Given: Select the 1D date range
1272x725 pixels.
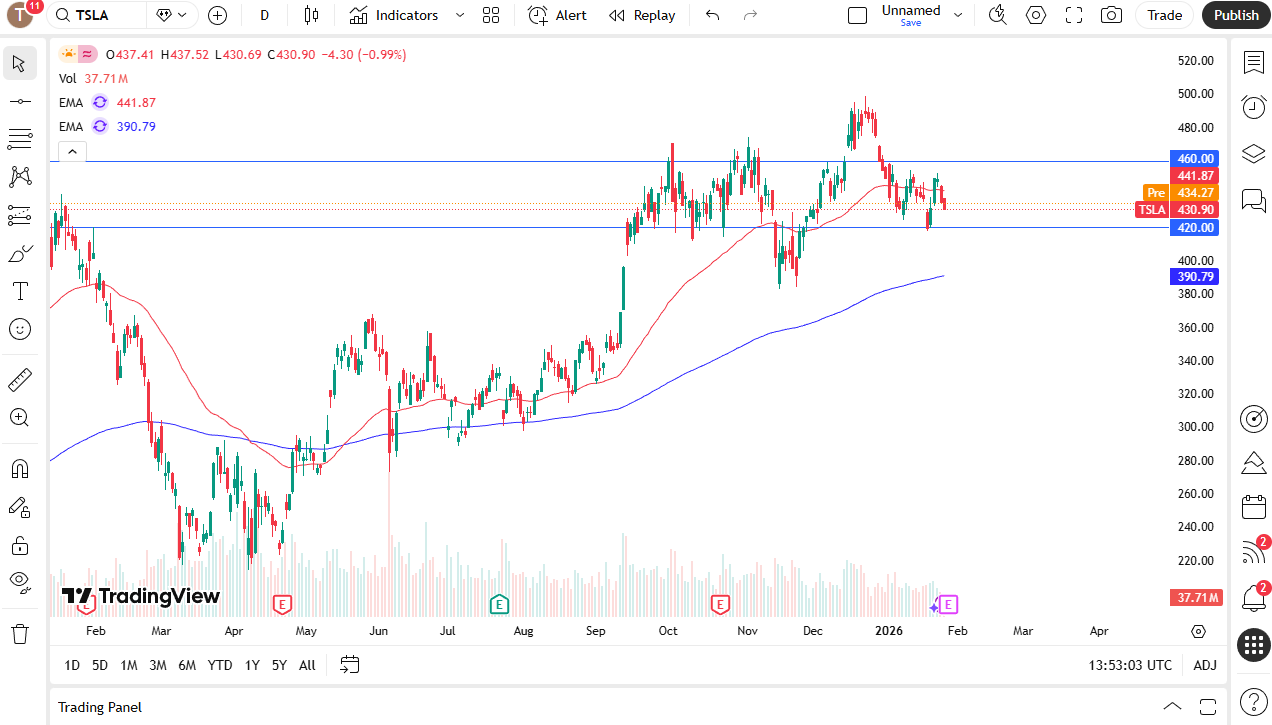Looking at the screenshot, I should (72, 665).
